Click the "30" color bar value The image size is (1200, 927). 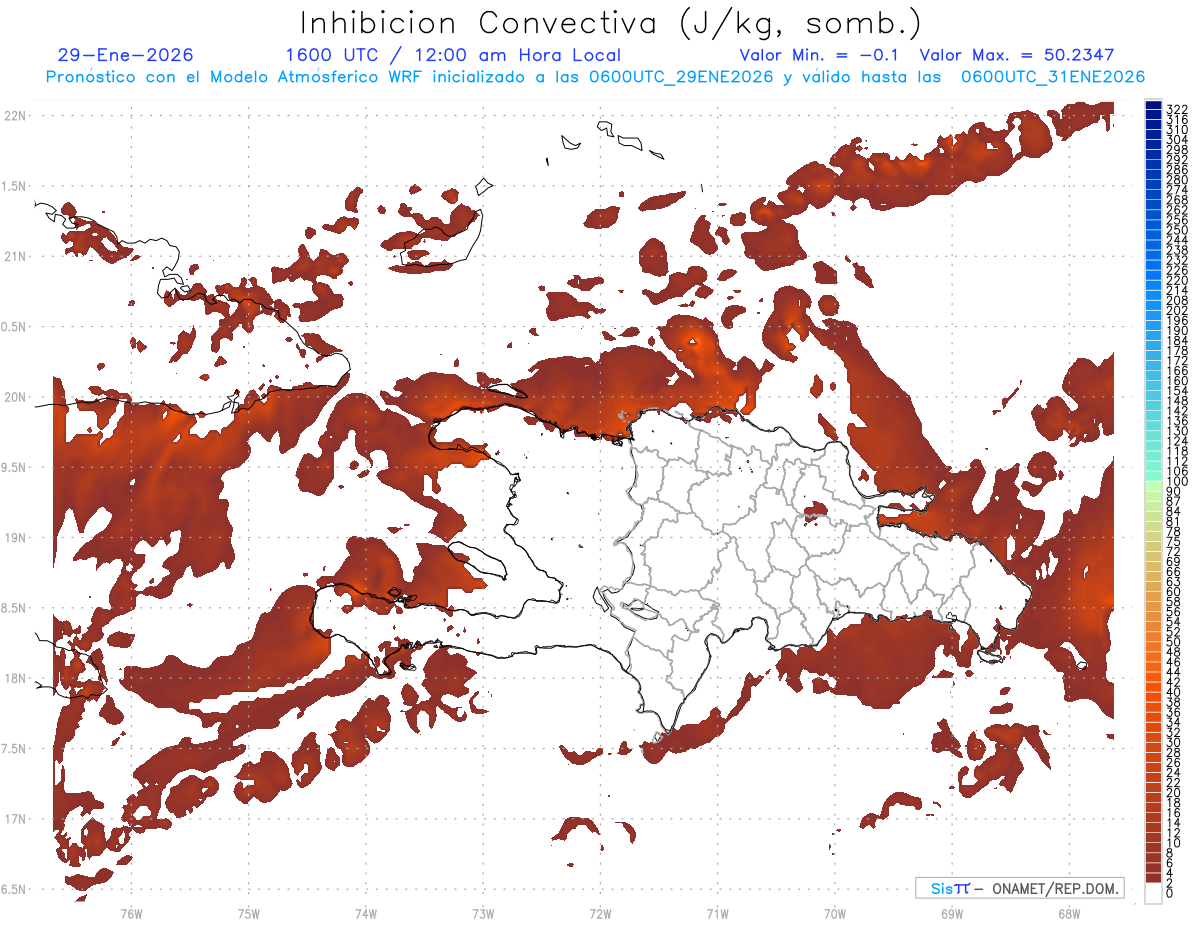click(1173, 742)
